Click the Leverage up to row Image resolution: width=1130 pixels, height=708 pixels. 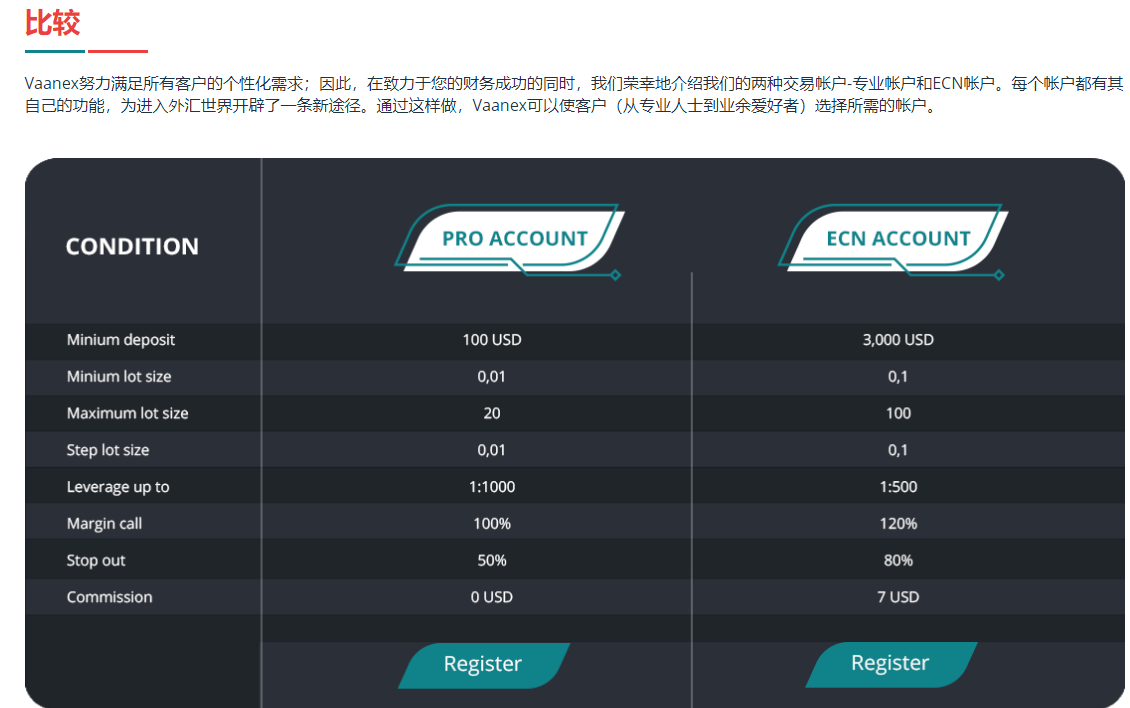[118, 486]
